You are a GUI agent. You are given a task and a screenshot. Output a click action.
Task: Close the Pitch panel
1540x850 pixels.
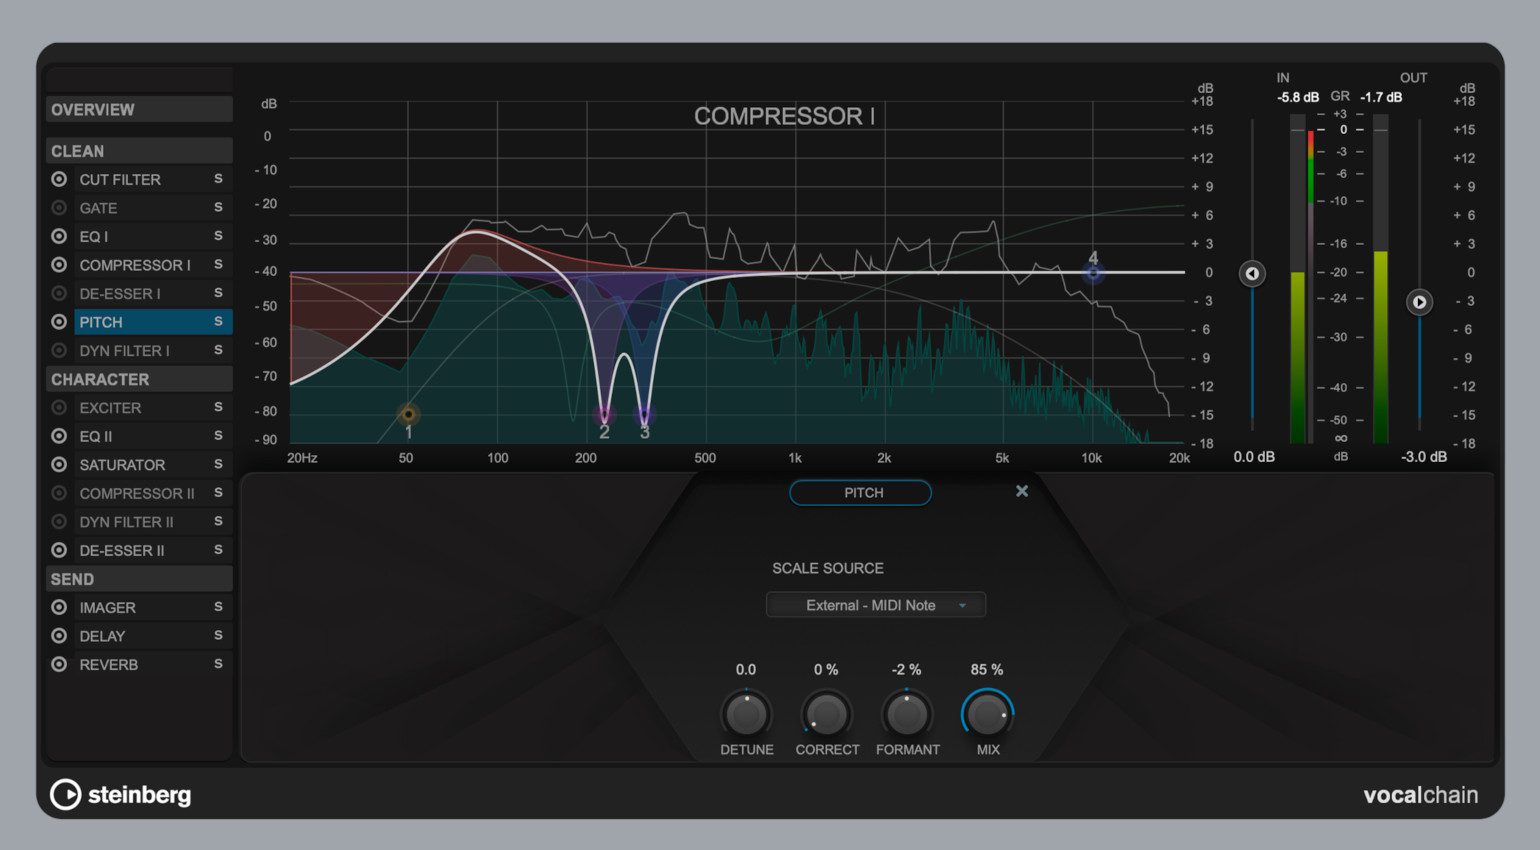(1021, 491)
